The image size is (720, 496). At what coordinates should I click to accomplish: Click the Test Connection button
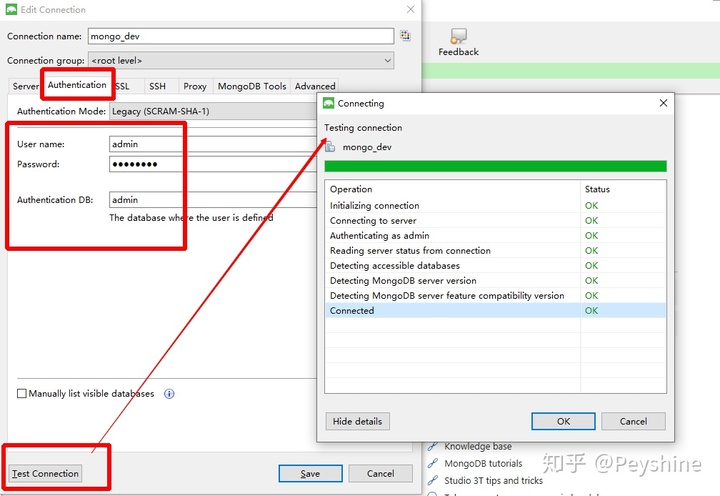[x=45, y=473]
